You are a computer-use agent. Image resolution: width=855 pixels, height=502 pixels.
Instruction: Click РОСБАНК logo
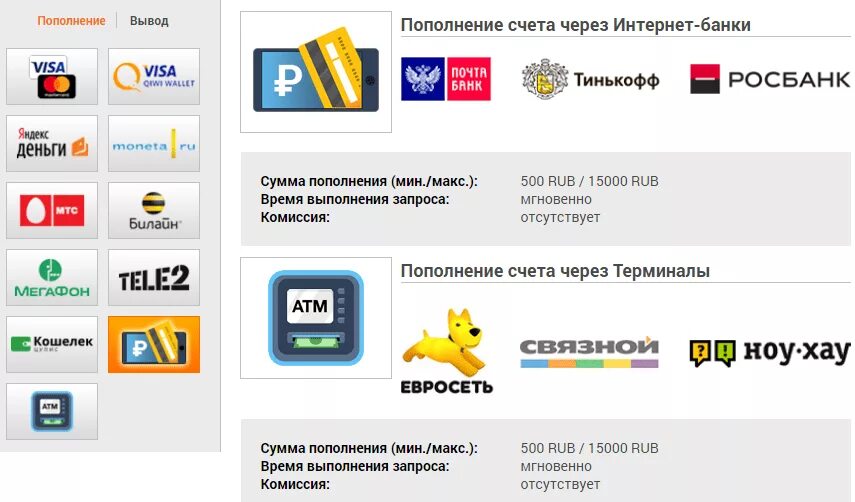770,79
